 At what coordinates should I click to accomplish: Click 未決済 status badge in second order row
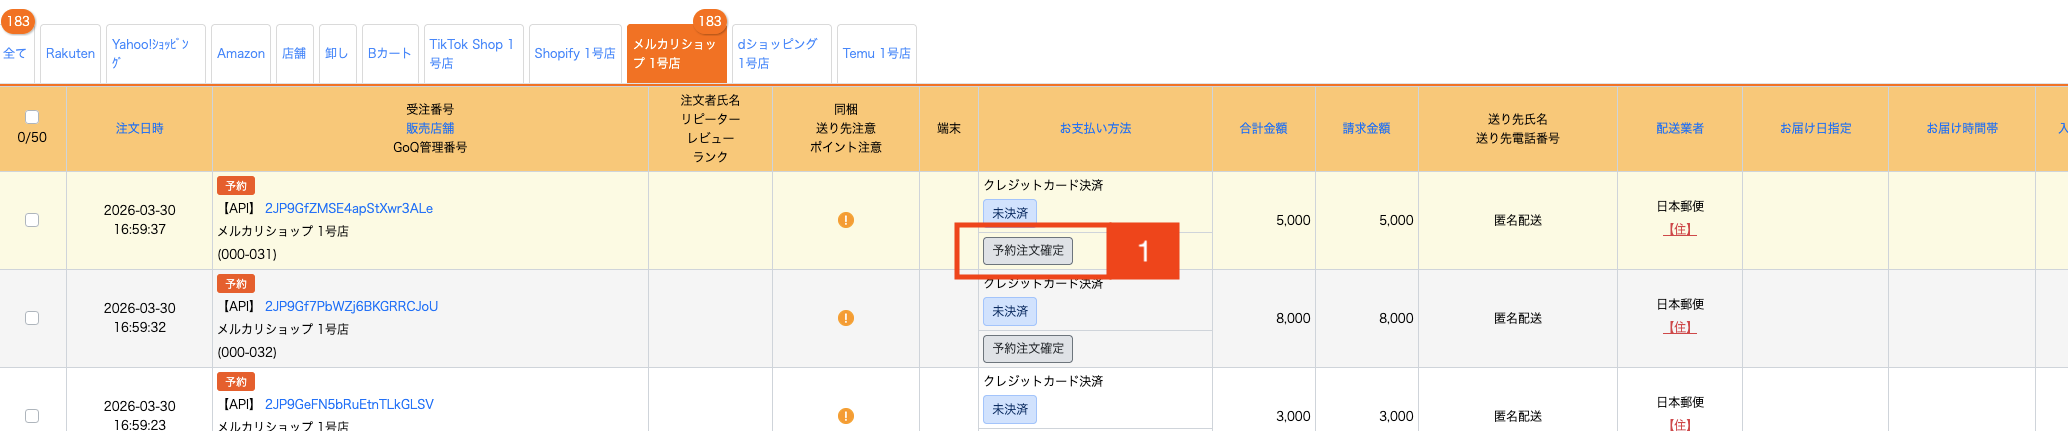click(x=1010, y=311)
